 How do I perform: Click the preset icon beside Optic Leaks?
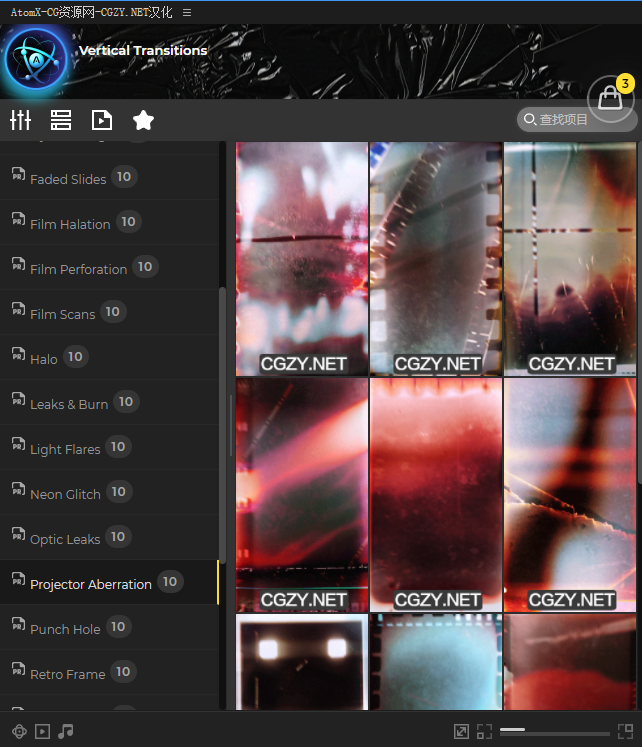tap(19, 534)
